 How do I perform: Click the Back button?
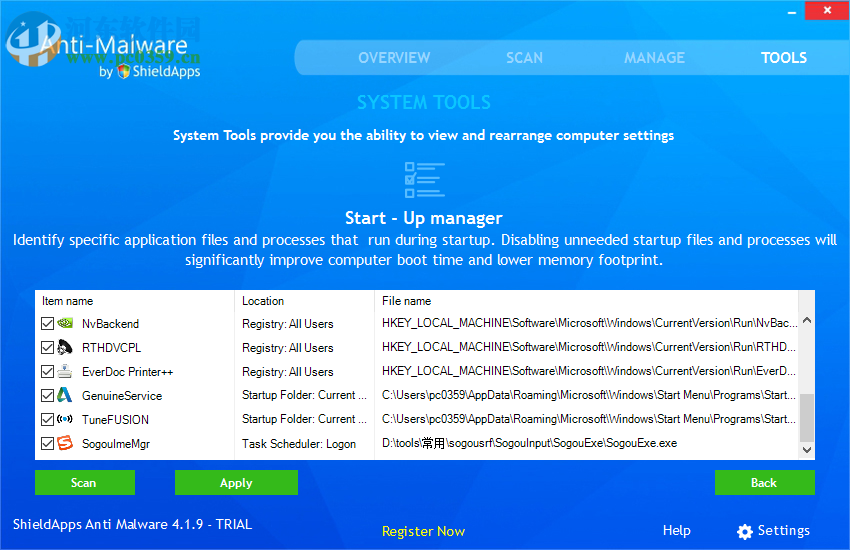[764, 482]
